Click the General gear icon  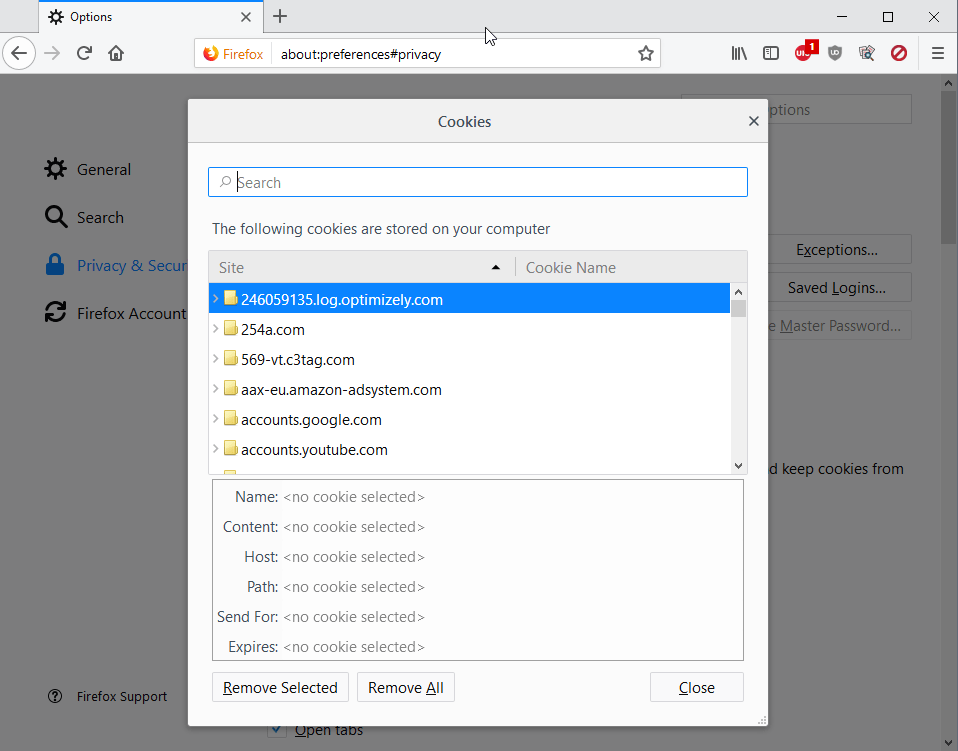tap(55, 169)
